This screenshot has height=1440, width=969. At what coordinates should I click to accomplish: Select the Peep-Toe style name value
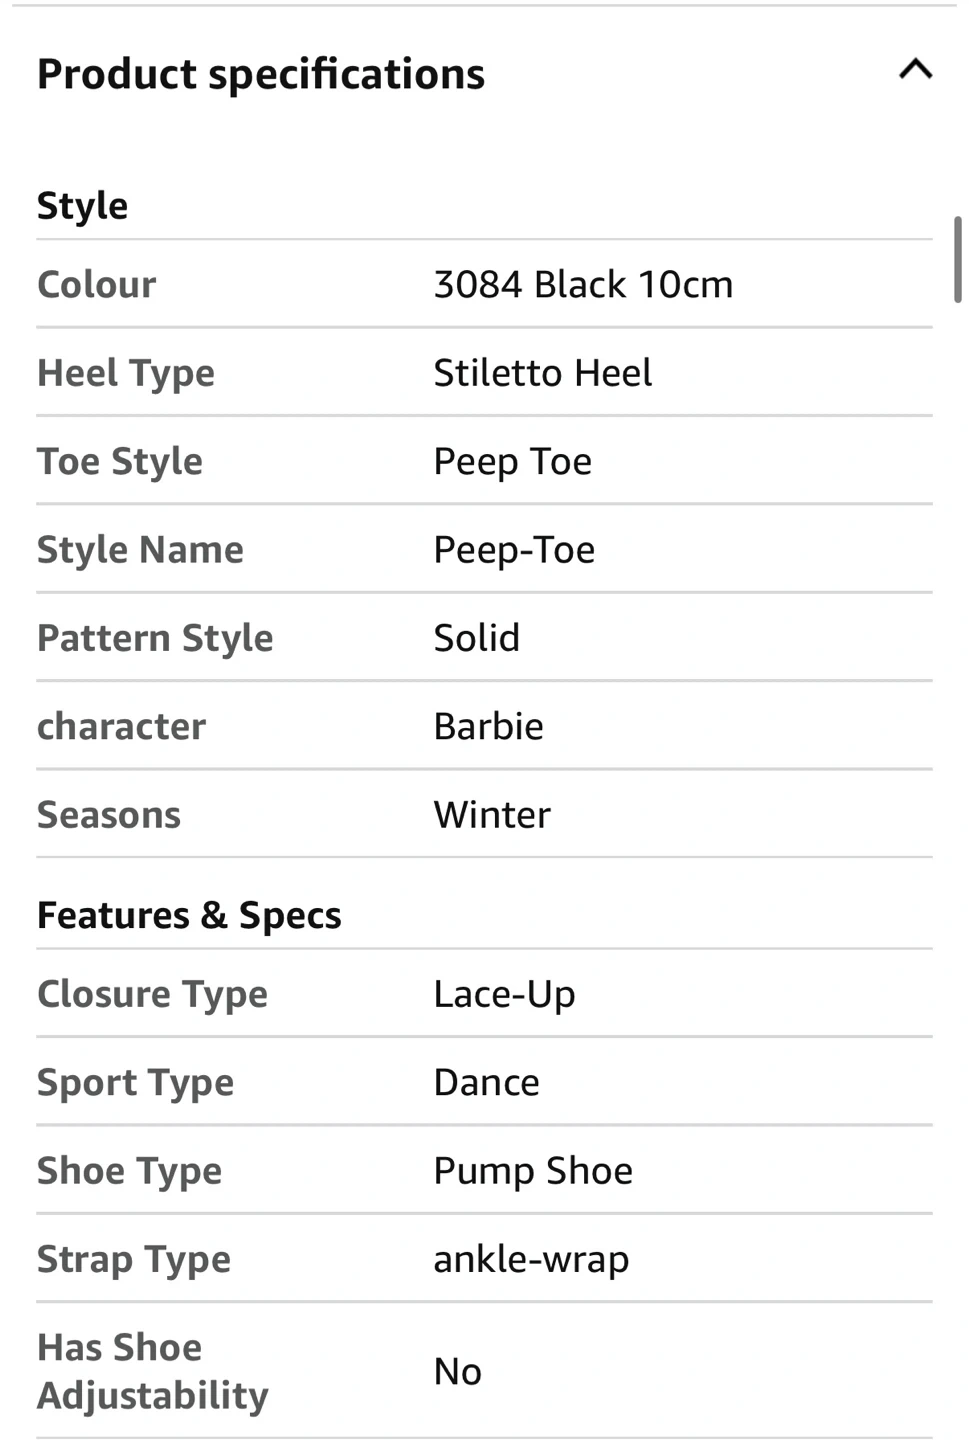click(514, 550)
